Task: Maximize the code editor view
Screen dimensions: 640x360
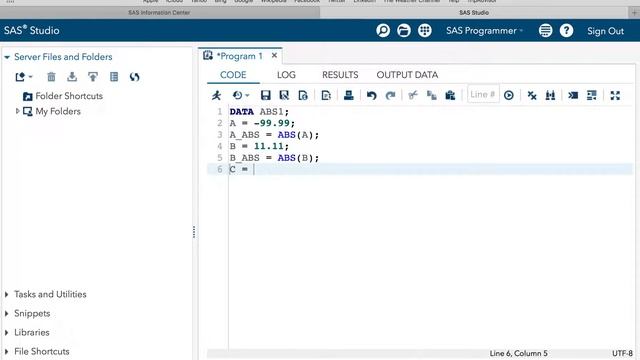Action: 615,96
